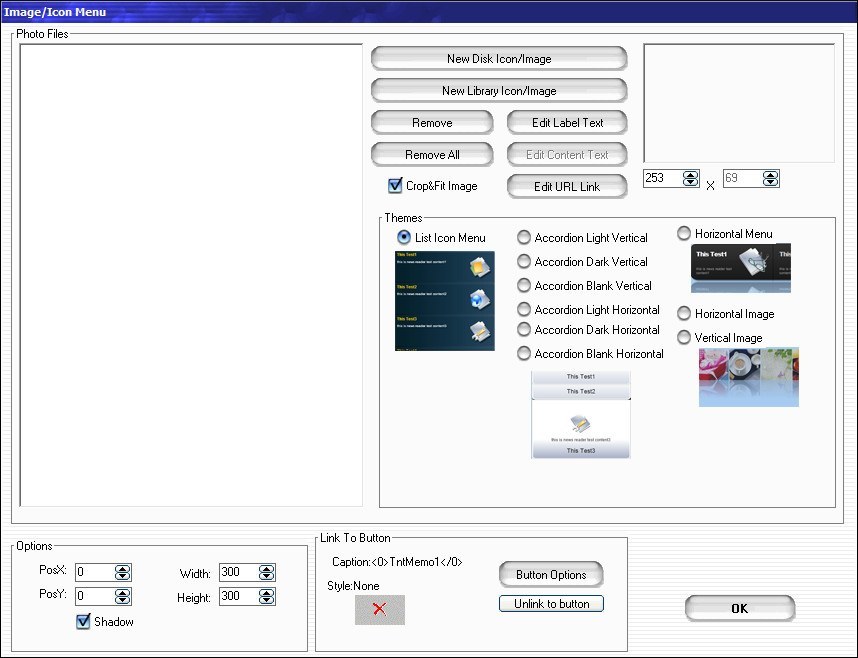
Task: Click the Vertical Image preview thumbnail
Action: (x=748, y=378)
